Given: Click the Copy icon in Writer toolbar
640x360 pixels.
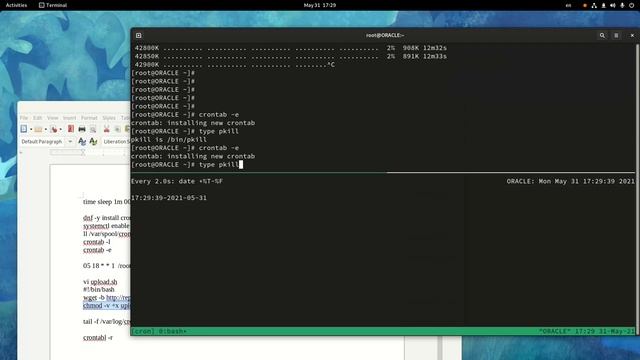Looking at the screenshot, I should (x=118, y=129).
